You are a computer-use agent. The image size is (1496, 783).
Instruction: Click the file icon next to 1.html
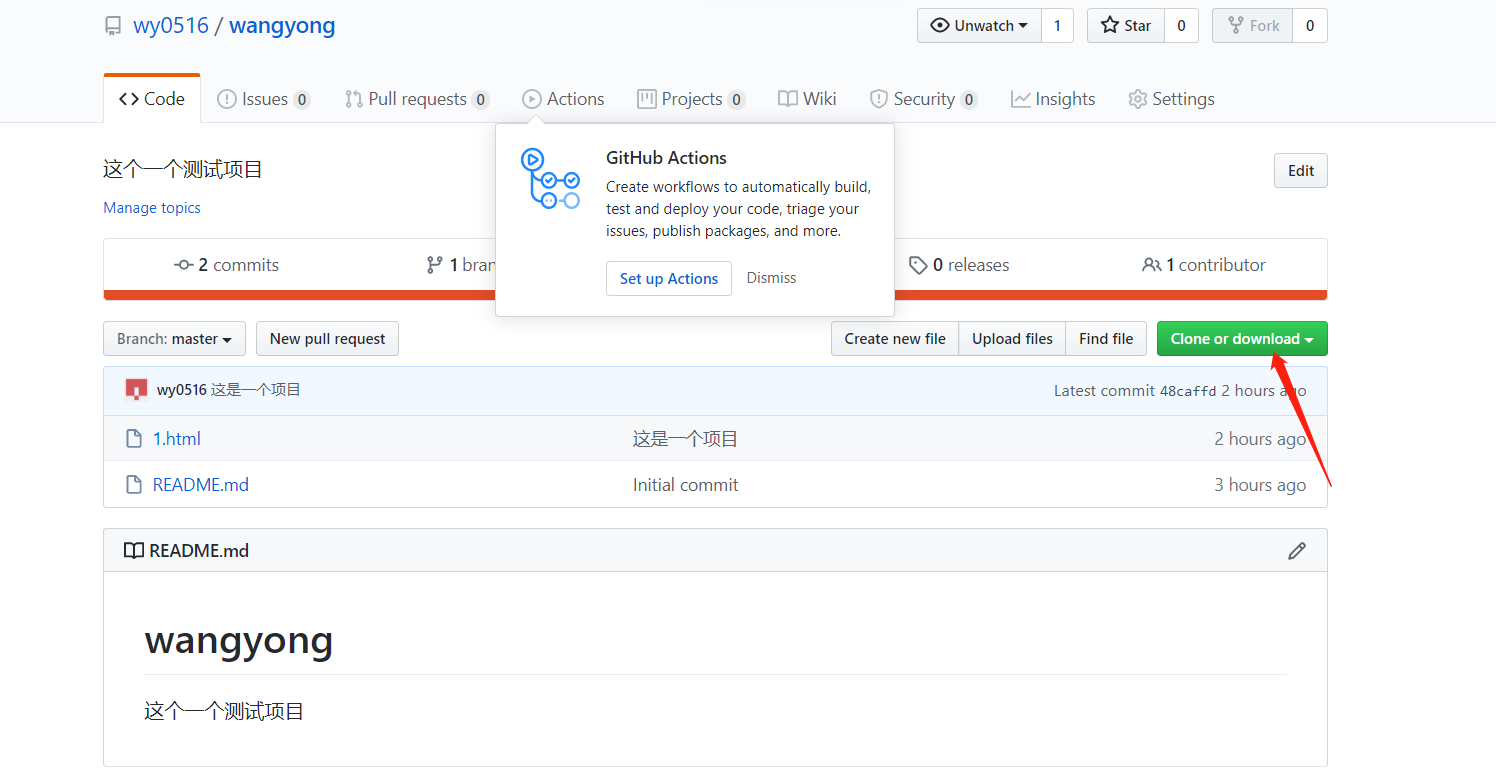point(134,439)
